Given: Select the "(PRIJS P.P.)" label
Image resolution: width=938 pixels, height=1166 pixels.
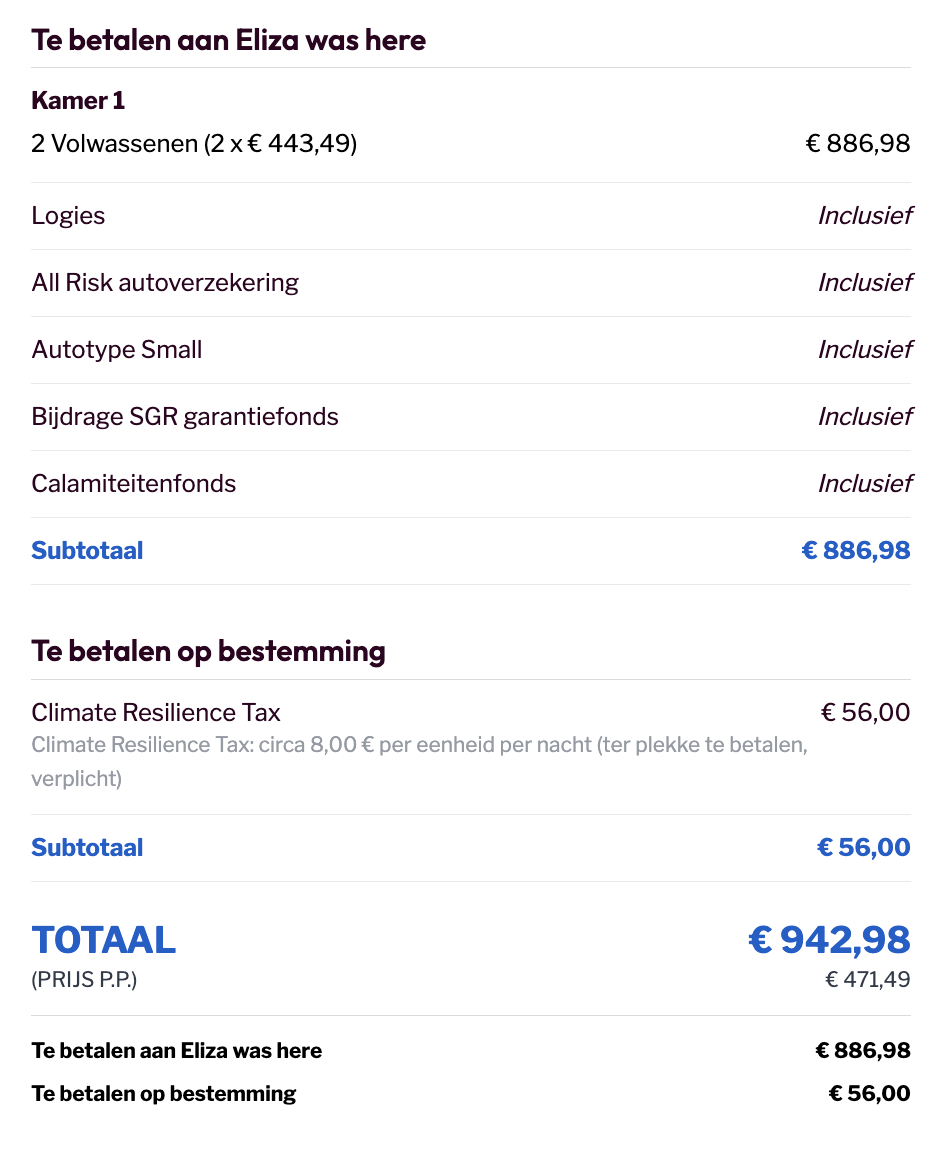Looking at the screenshot, I should click(x=84, y=980).
